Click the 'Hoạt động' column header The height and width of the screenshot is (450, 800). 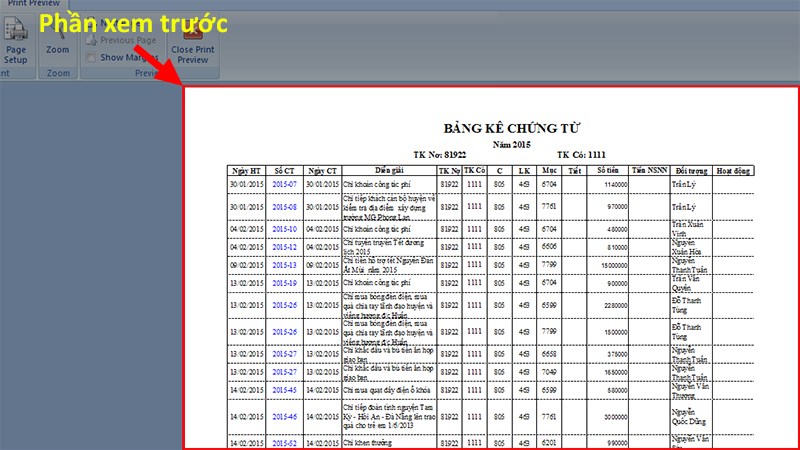pos(733,171)
